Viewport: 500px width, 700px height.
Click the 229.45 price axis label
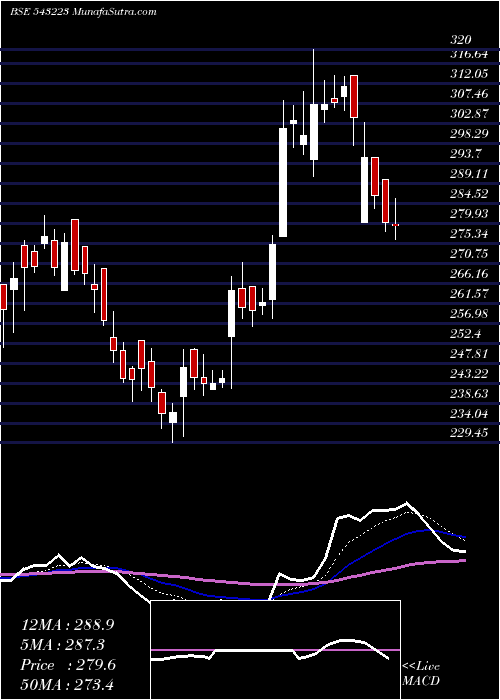click(x=469, y=432)
